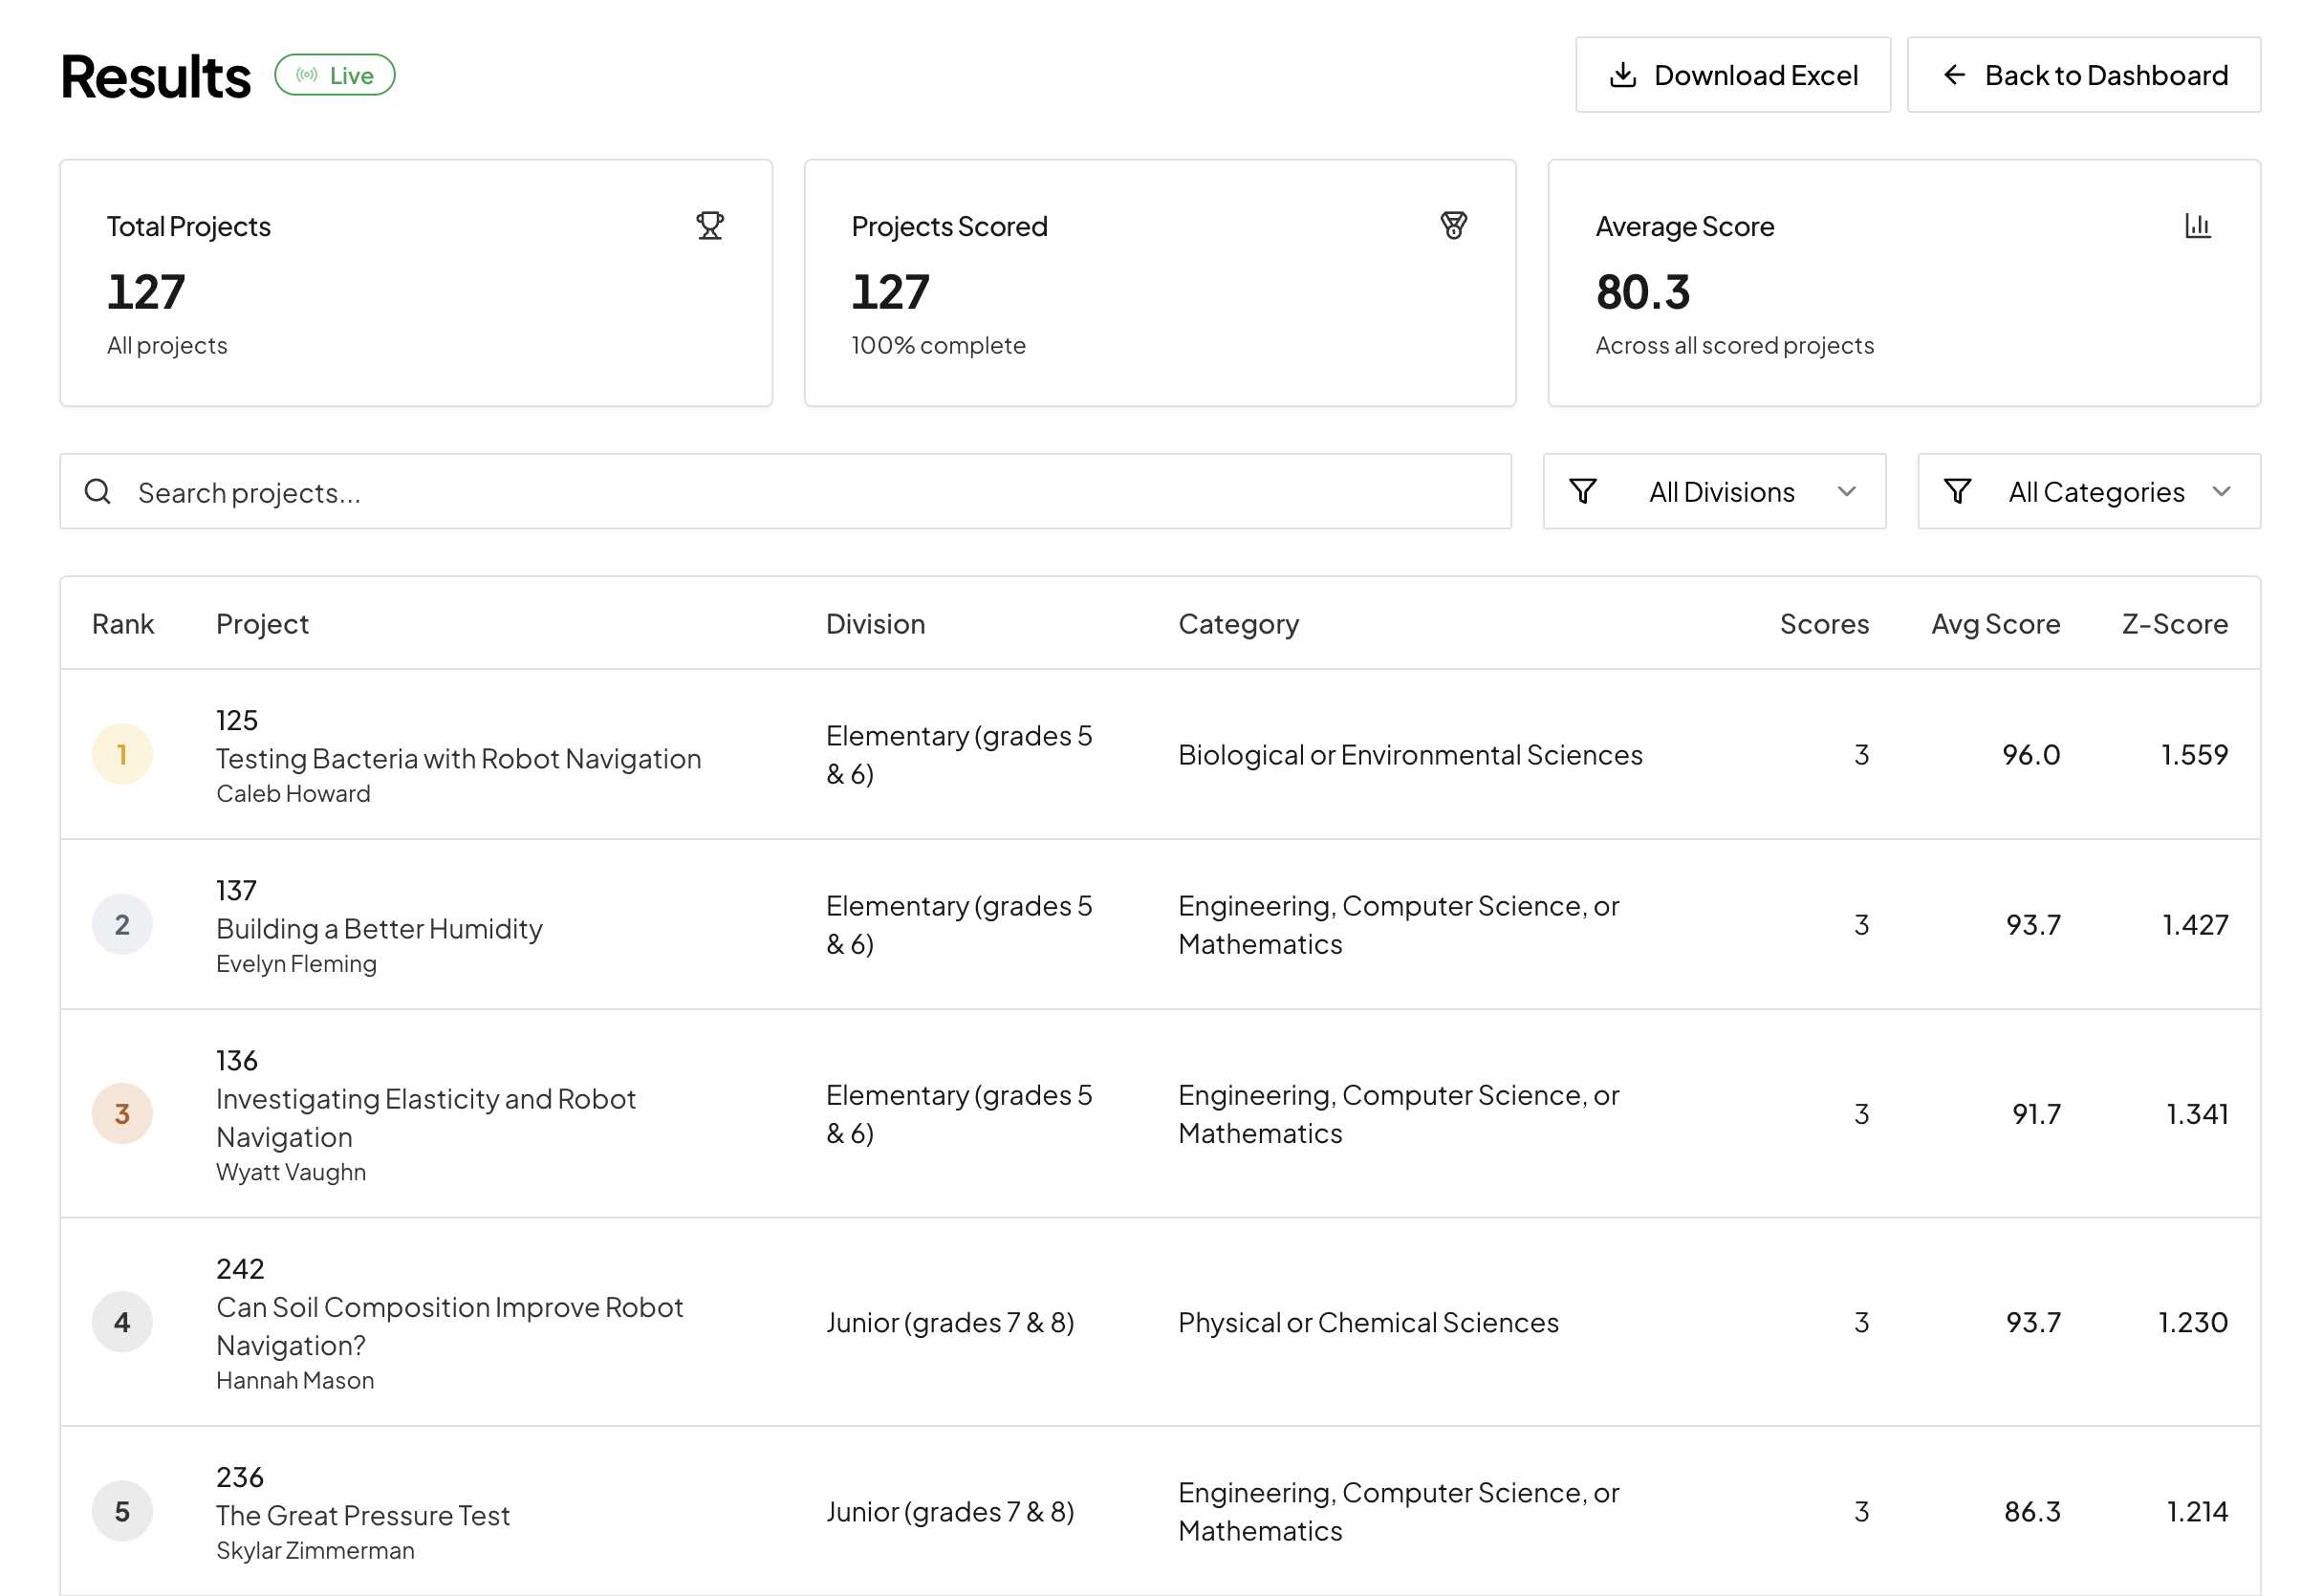
Task: Sort by the Z-Score column header
Action: click(x=2172, y=623)
